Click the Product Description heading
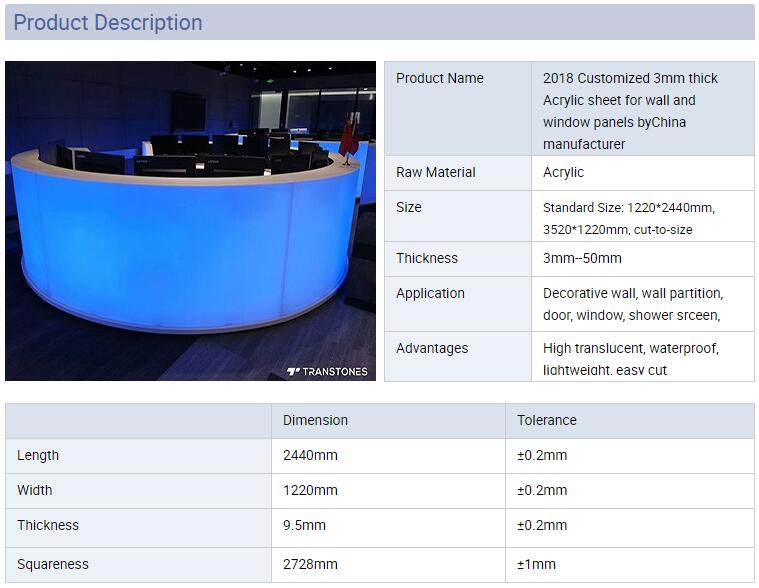The height and width of the screenshot is (588, 759). [108, 22]
